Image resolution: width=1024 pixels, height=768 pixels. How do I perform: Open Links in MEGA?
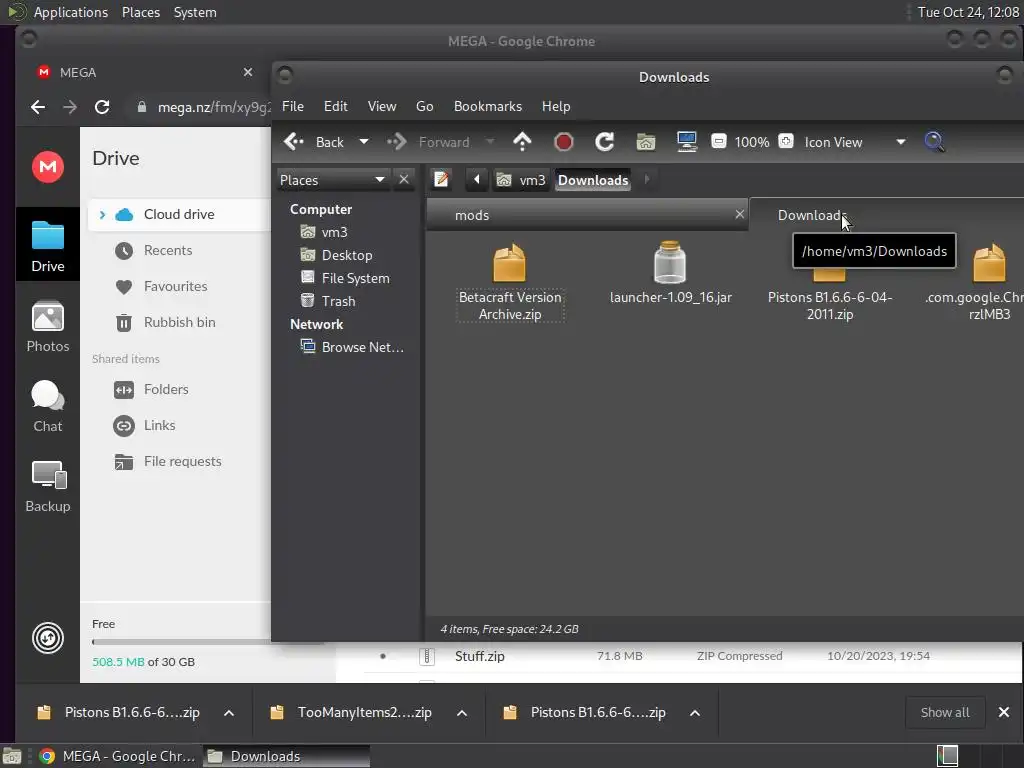point(144,425)
